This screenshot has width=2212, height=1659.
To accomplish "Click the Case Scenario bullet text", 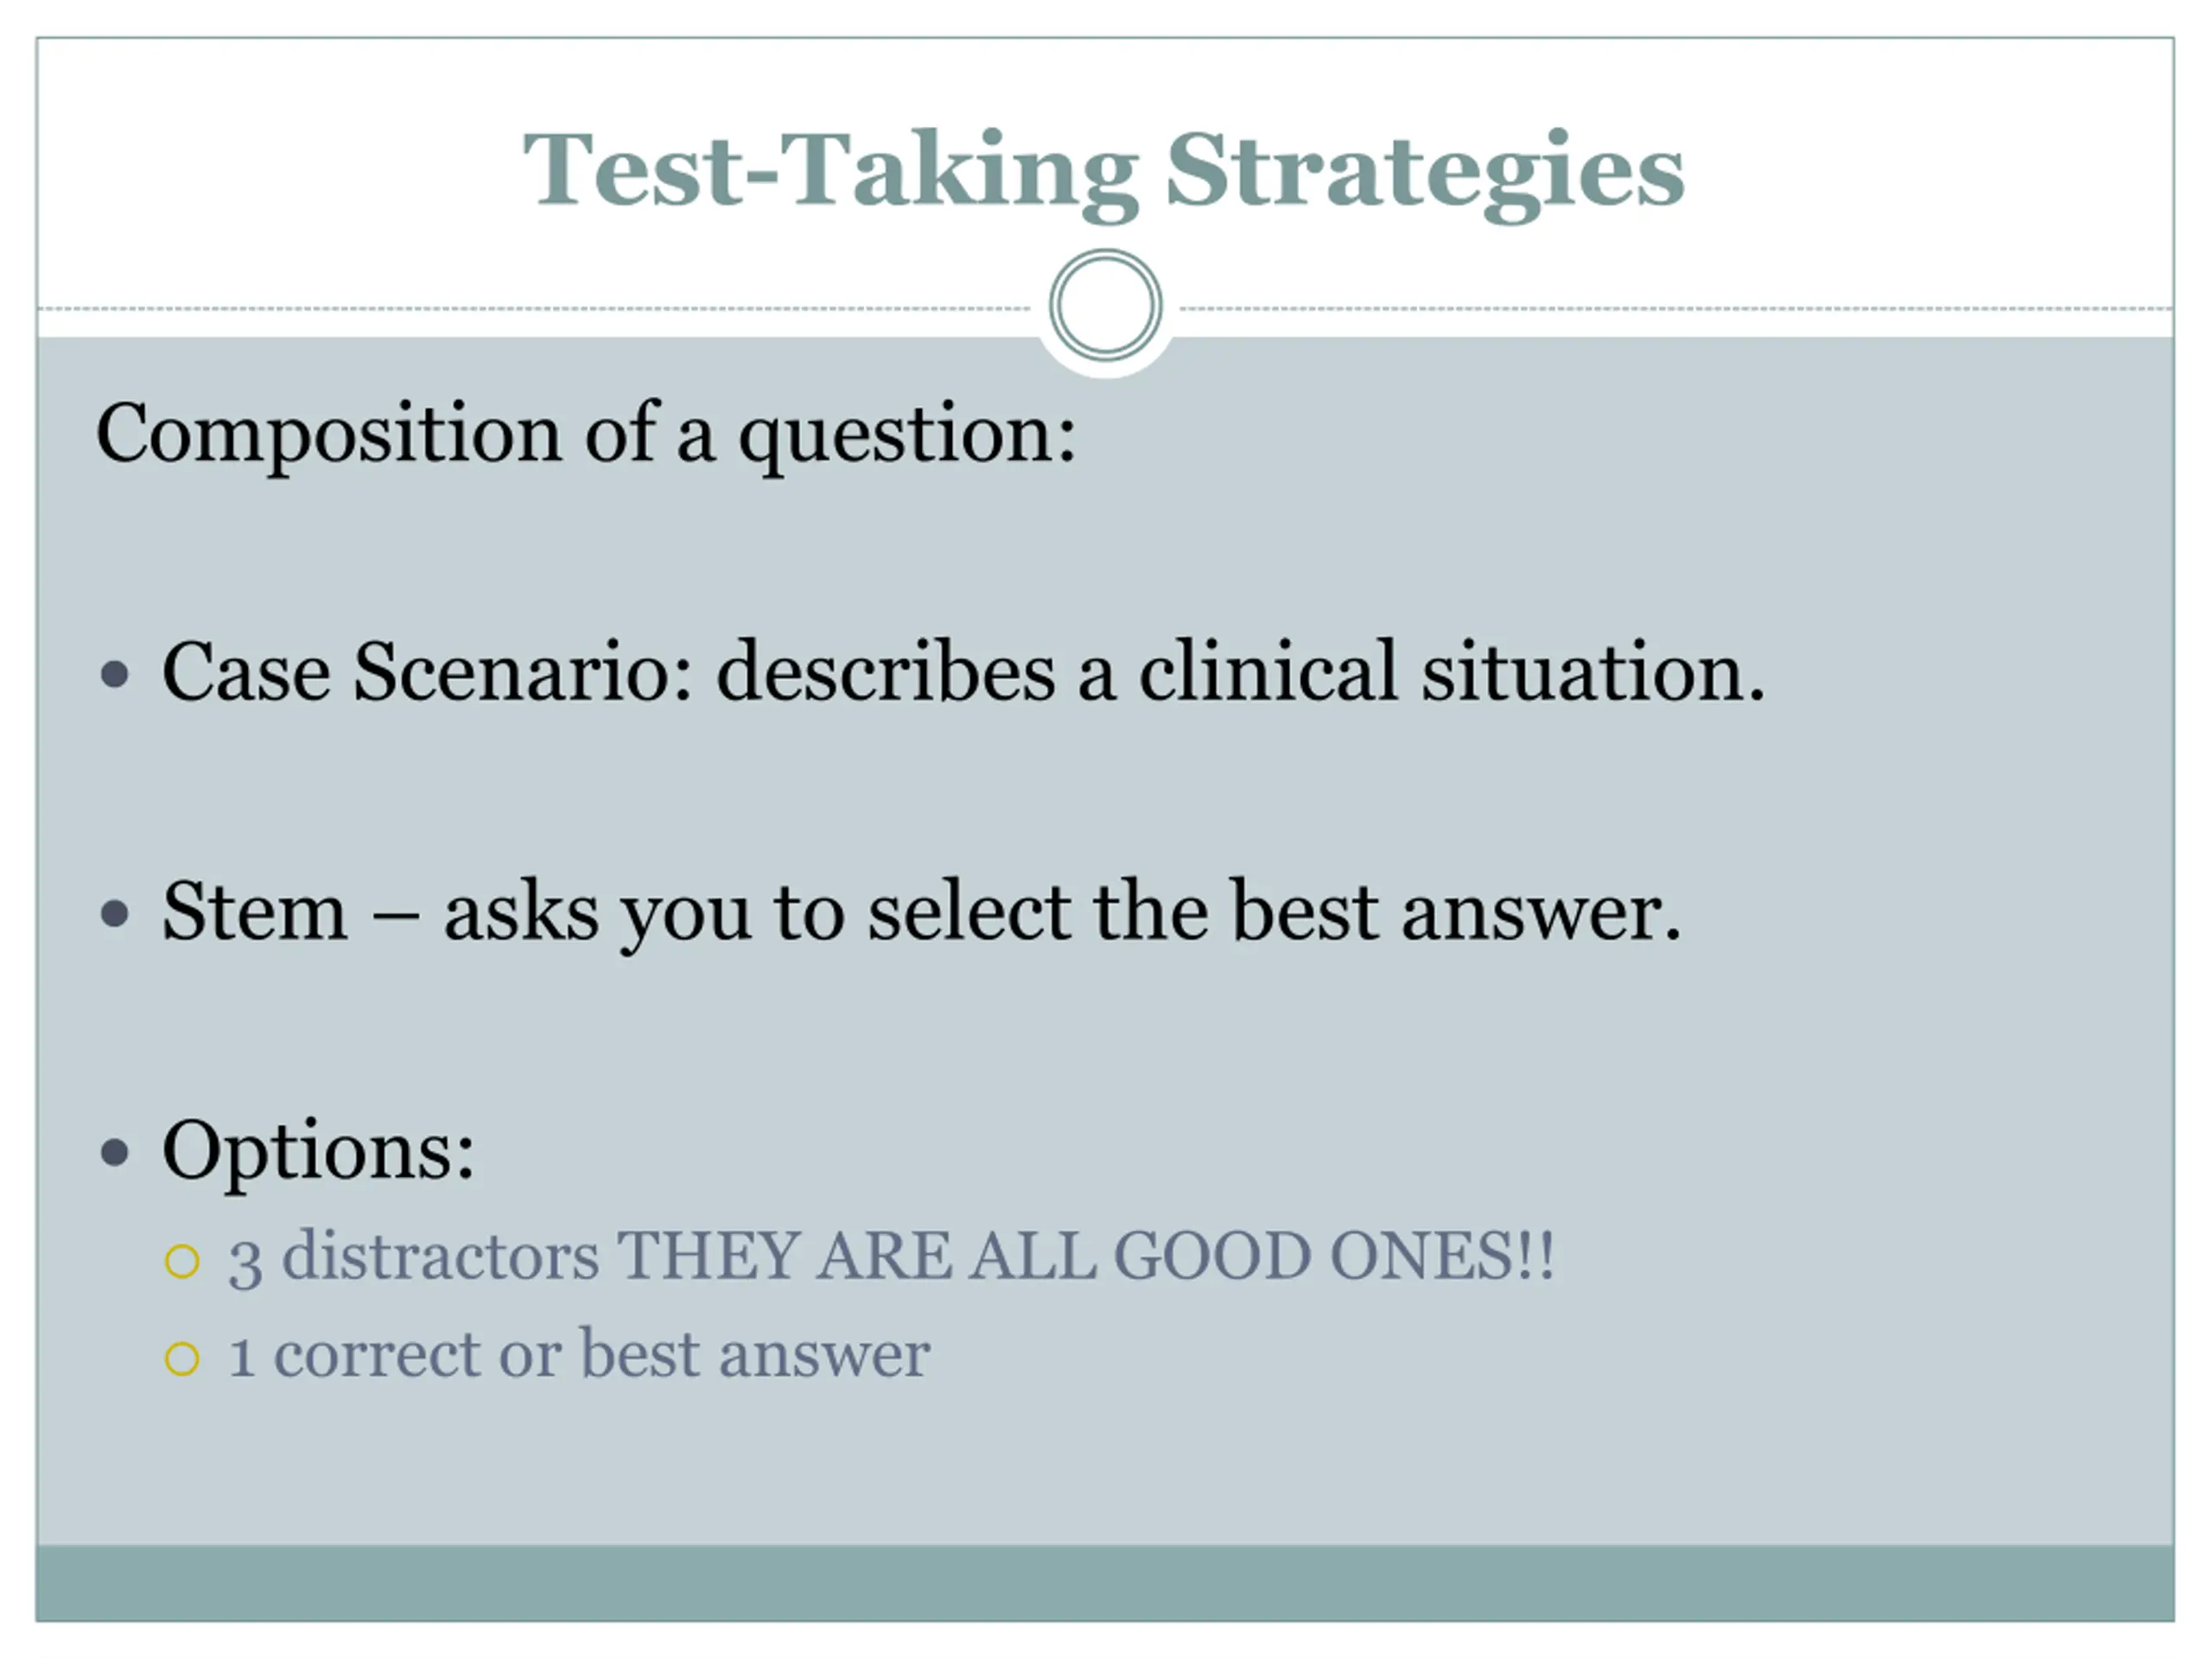I will tap(963, 672).
